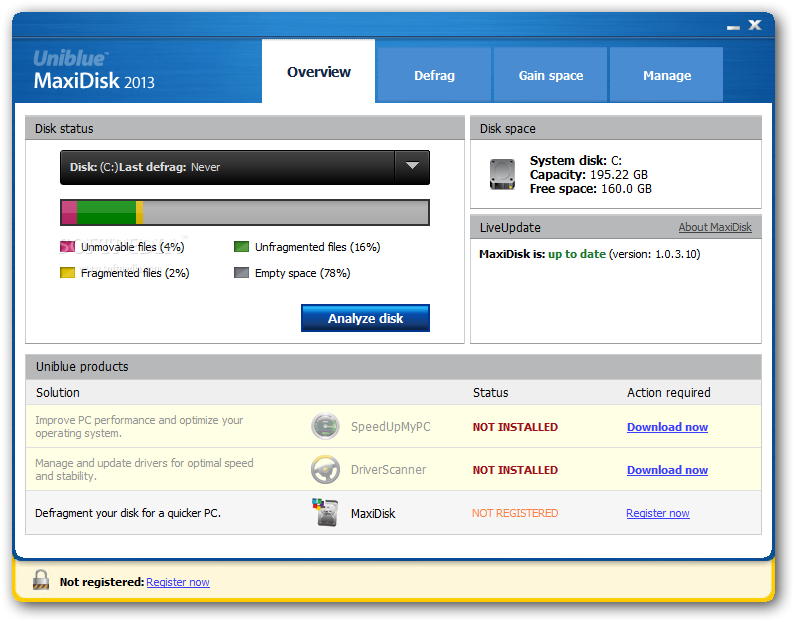The image size is (795, 622).
Task: Click the empty space gray legend icon
Action: [242, 273]
